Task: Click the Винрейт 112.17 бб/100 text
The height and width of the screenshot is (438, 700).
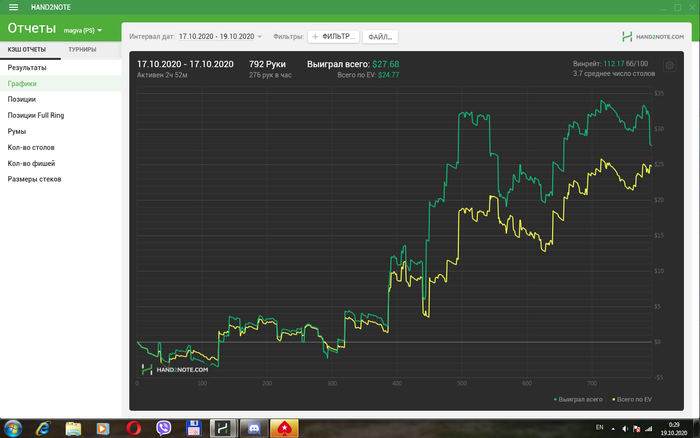Action: click(x=610, y=64)
